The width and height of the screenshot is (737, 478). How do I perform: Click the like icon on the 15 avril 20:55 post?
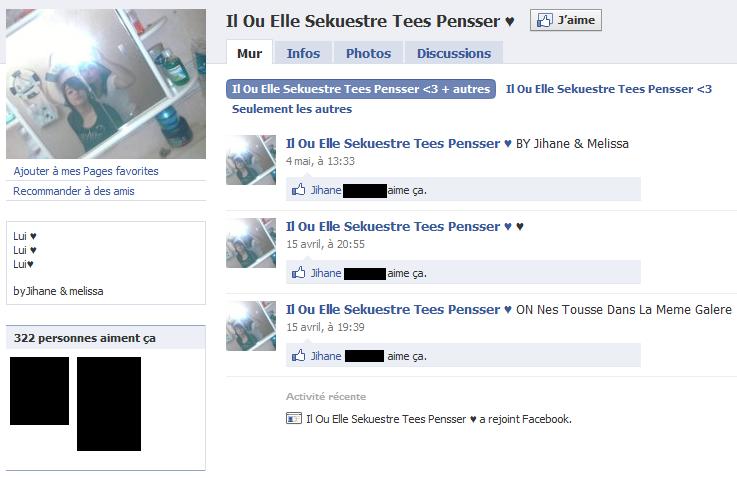[x=298, y=272]
